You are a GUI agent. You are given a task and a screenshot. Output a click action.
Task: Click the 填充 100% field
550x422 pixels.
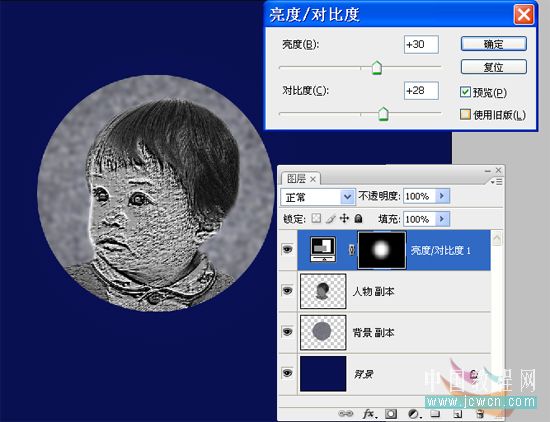point(420,219)
